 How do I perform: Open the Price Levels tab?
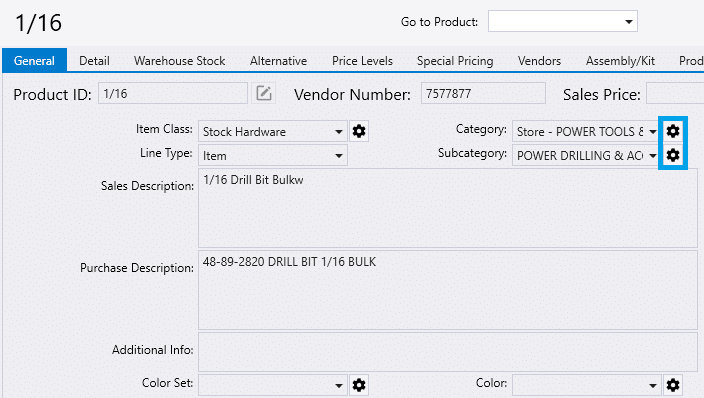[362, 61]
